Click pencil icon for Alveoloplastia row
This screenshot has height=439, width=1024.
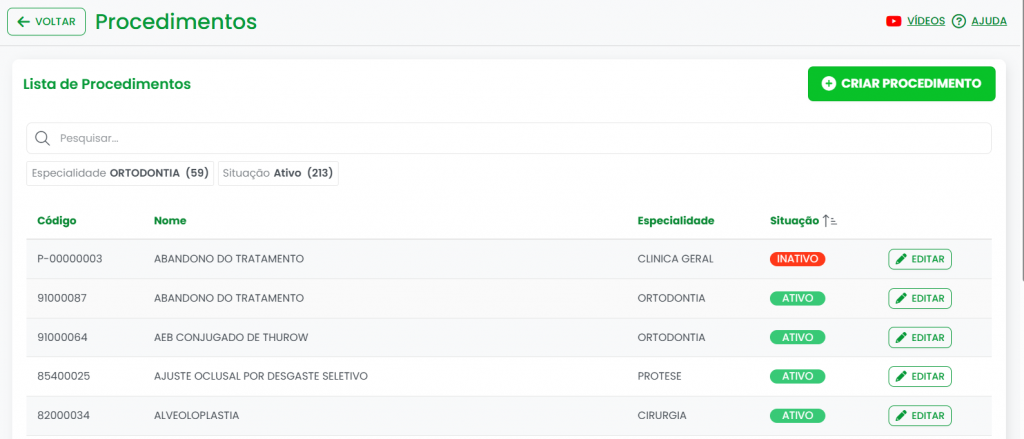click(x=902, y=415)
